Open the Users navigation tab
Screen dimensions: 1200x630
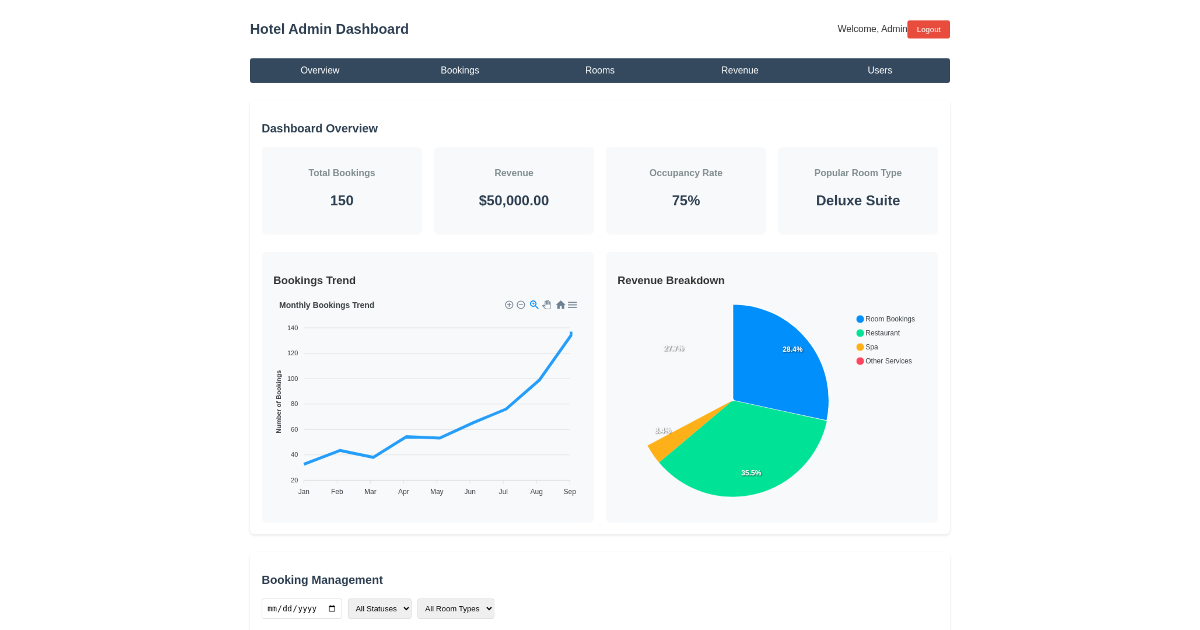click(x=880, y=70)
